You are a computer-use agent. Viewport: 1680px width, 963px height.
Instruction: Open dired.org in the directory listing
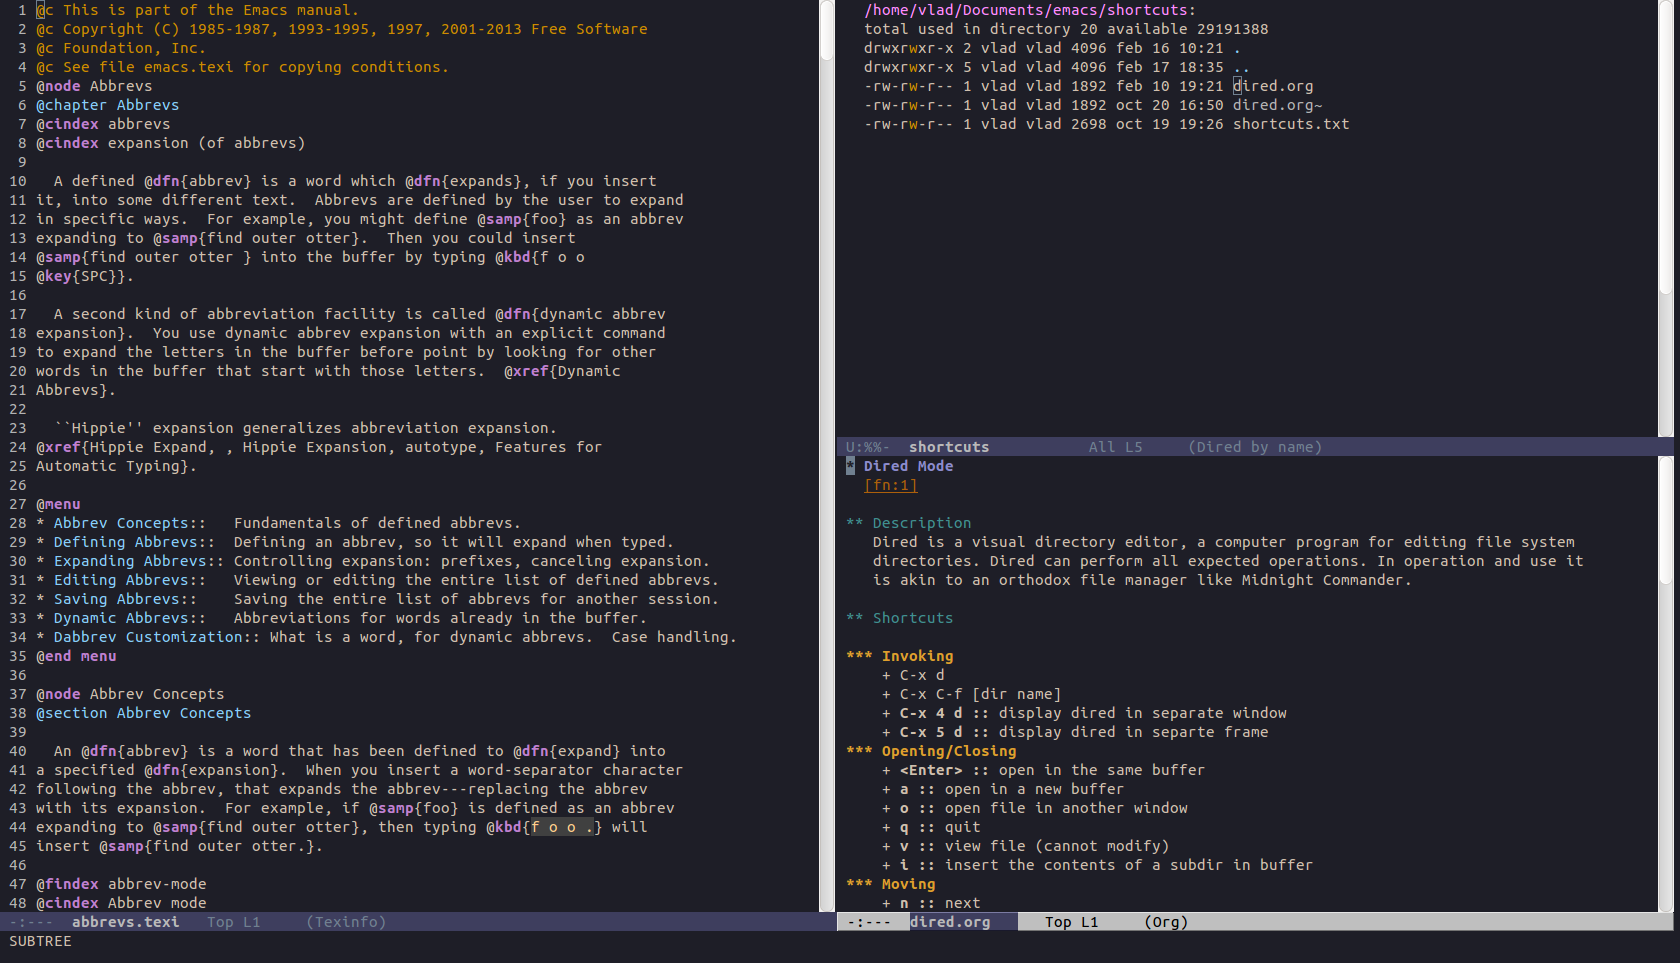point(1273,86)
